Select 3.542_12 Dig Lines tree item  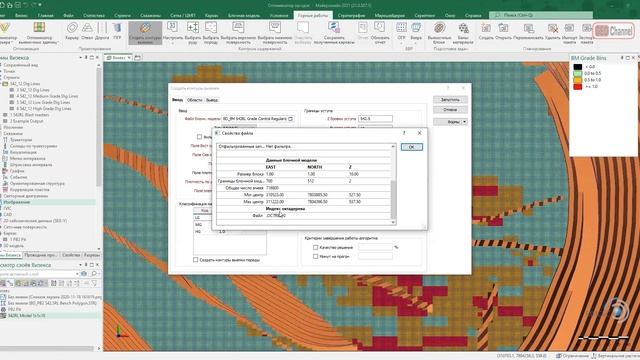point(33,90)
